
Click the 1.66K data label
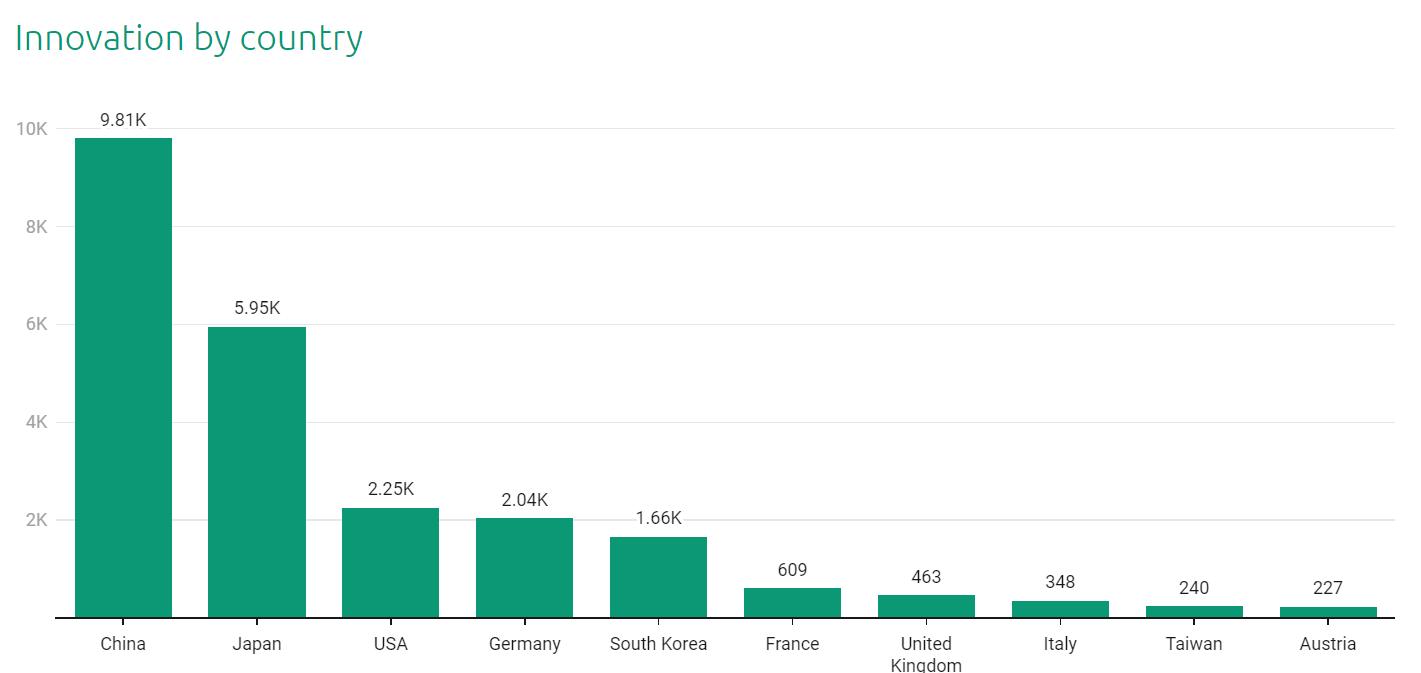(x=658, y=518)
